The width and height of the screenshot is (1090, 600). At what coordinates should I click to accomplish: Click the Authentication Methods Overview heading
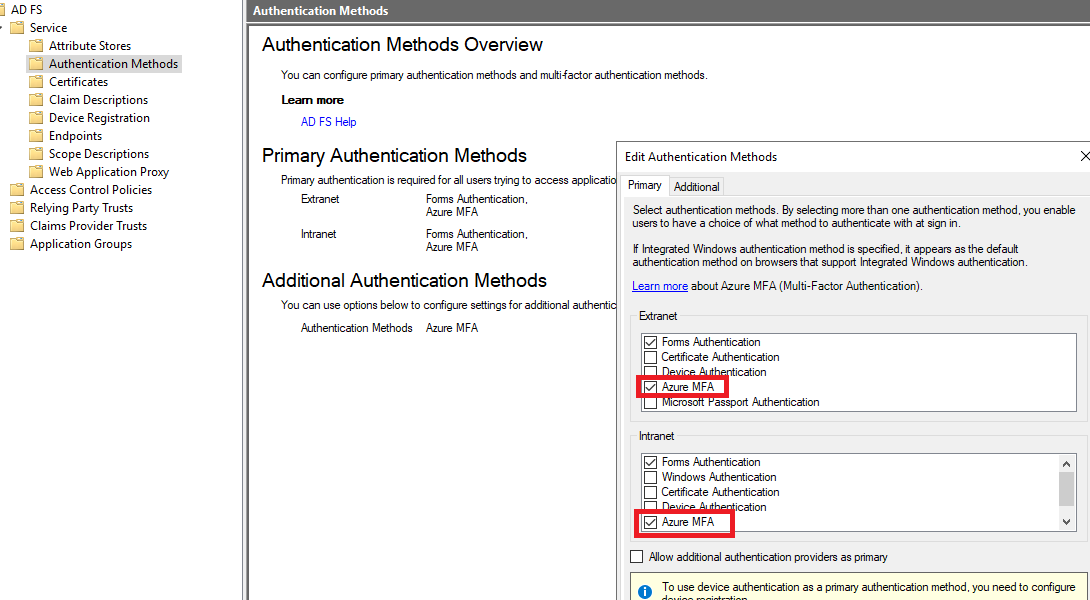(402, 44)
